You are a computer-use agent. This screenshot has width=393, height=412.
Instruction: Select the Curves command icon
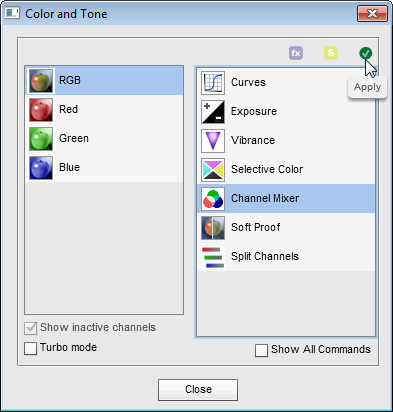pos(213,83)
